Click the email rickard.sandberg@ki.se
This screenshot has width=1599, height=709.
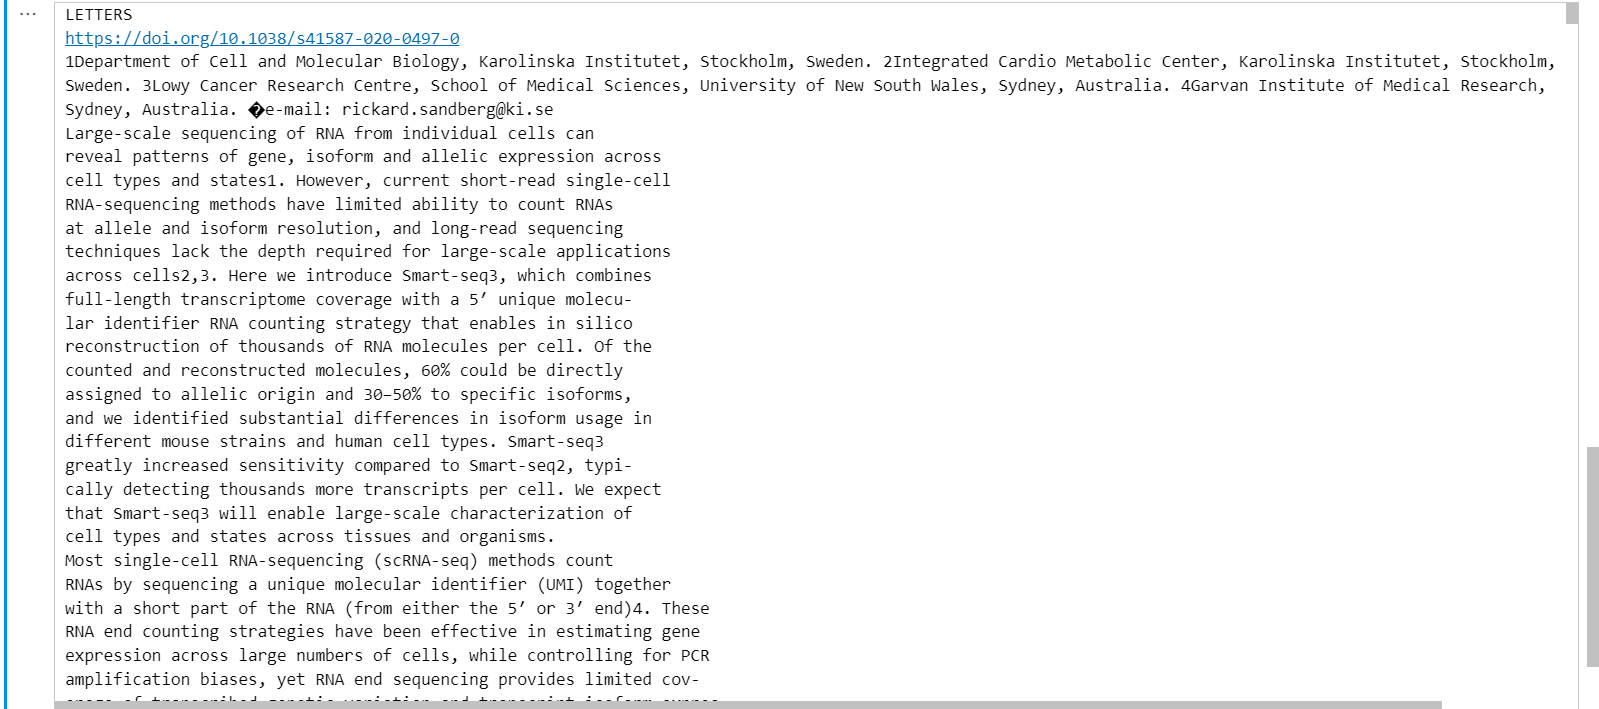(447, 110)
